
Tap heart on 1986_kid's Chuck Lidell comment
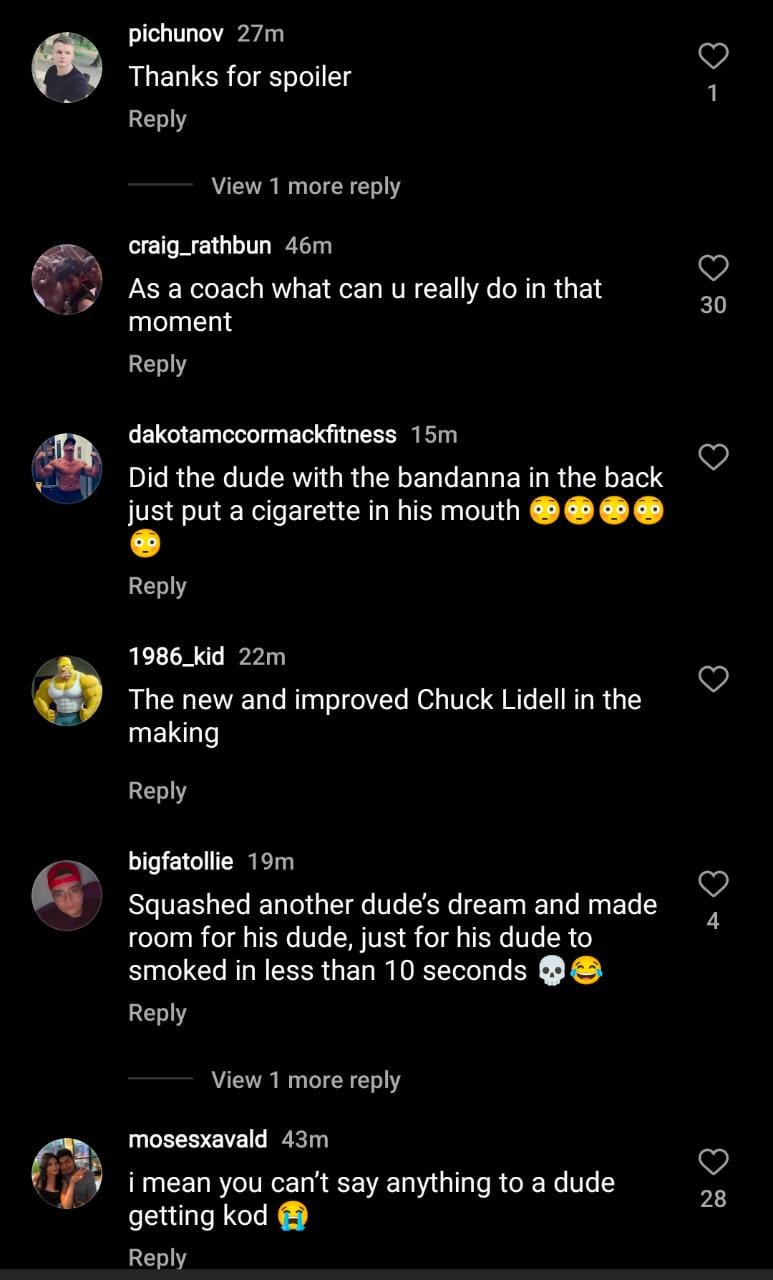click(712, 680)
